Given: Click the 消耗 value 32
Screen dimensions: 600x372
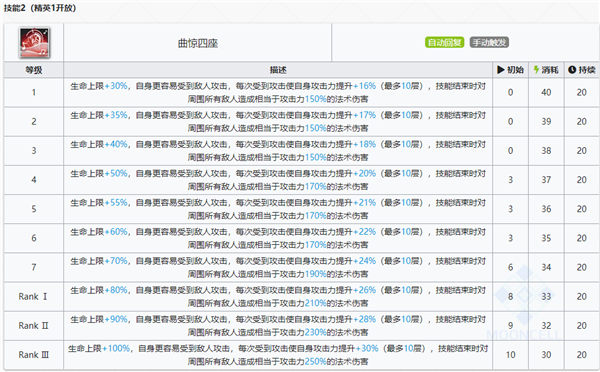Looking at the screenshot, I should [546, 326].
